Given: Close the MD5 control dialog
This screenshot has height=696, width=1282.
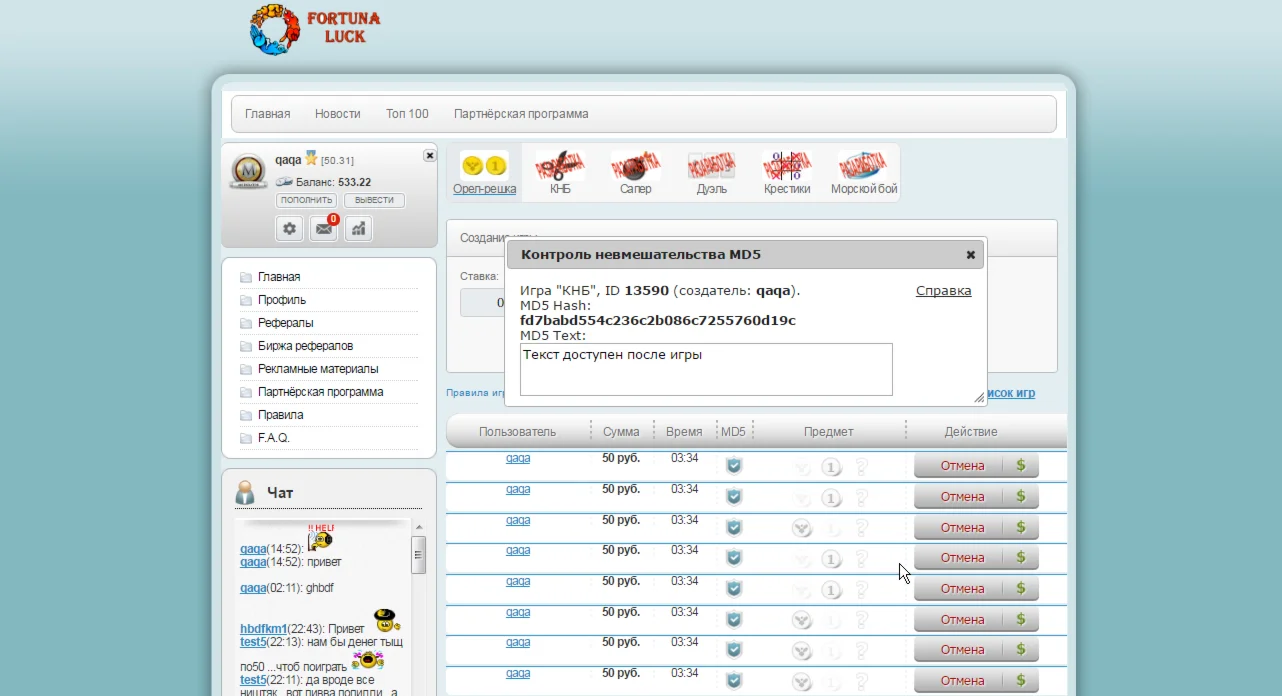Looking at the screenshot, I should click(x=970, y=255).
